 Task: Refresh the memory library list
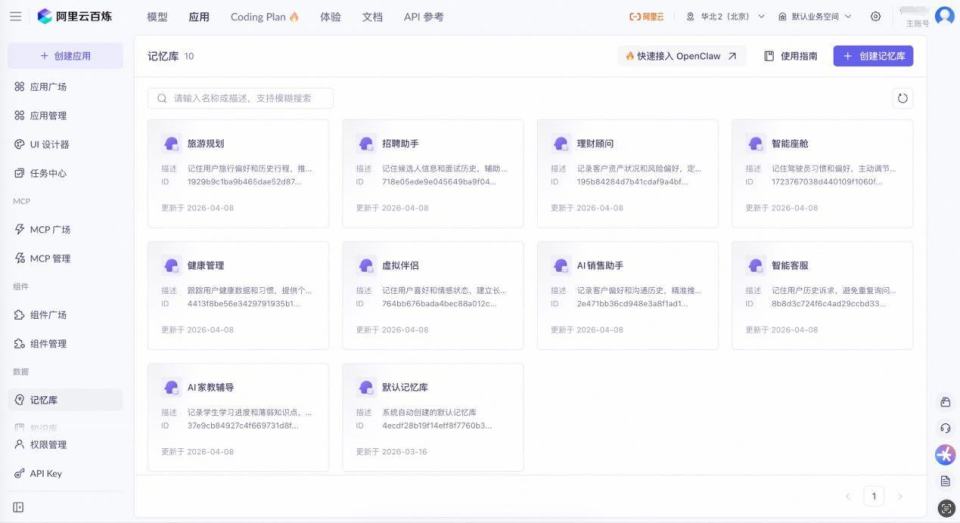pos(902,98)
